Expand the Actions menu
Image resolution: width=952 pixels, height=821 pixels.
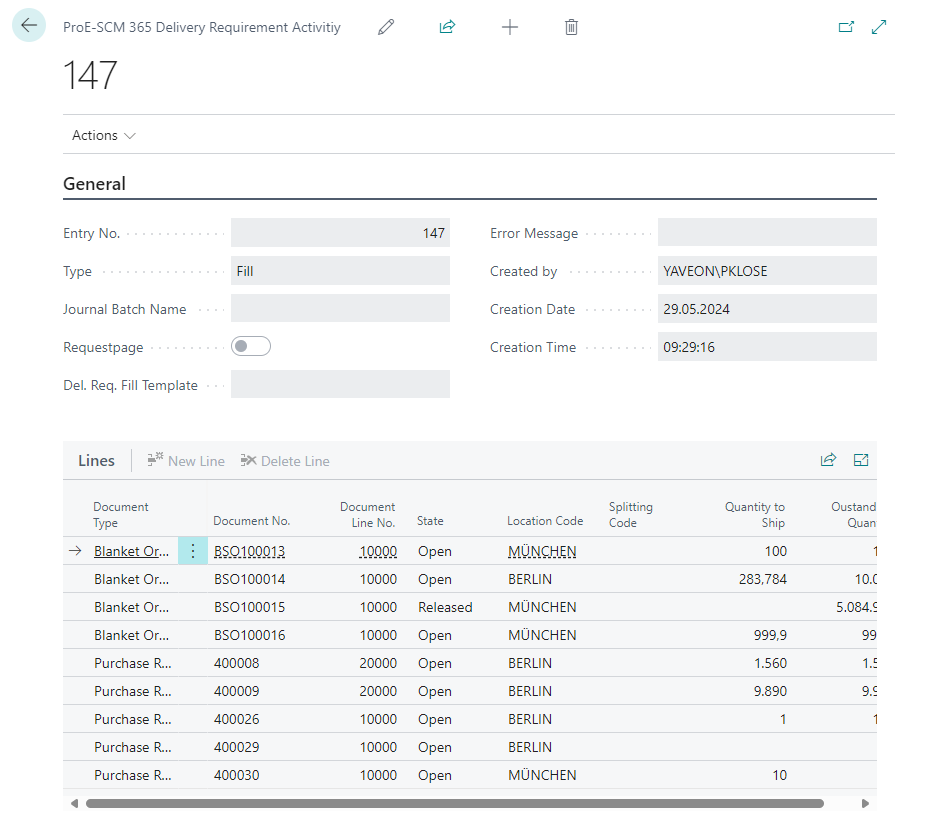(x=103, y=135)
